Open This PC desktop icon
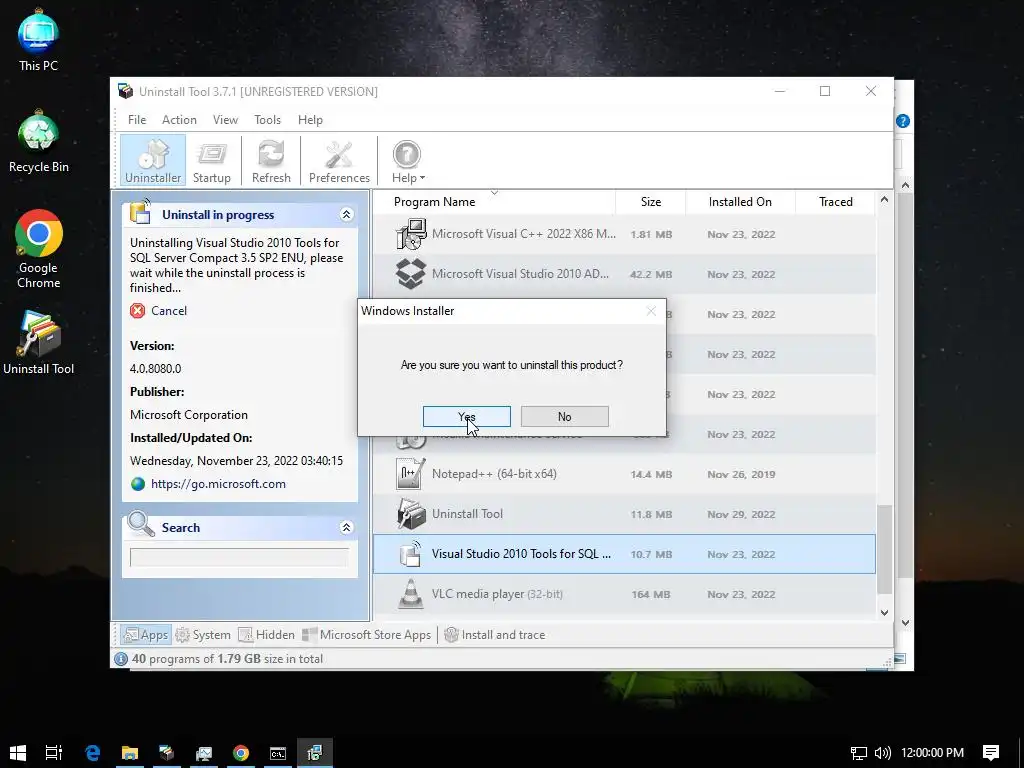 pos(39,40)
